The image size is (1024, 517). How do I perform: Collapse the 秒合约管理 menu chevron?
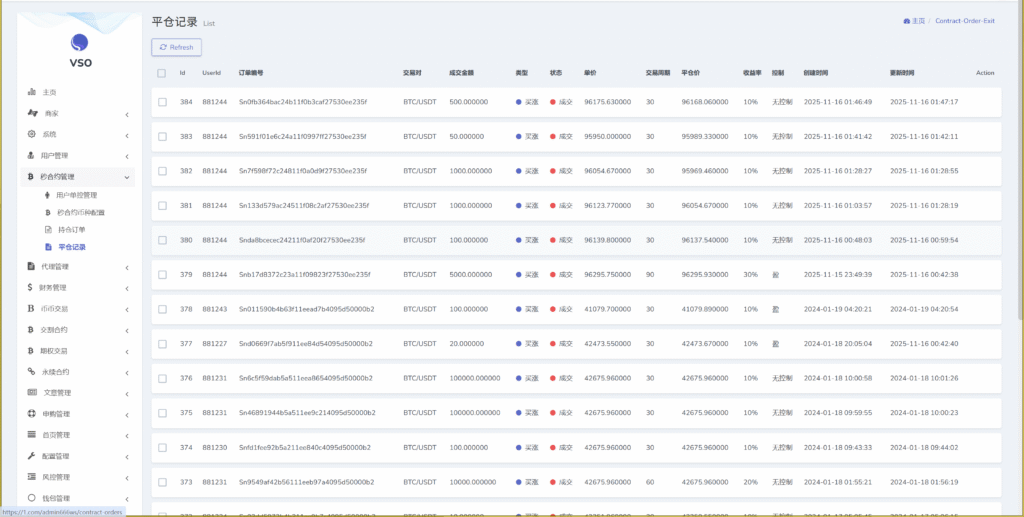click(x=127, y=177)
